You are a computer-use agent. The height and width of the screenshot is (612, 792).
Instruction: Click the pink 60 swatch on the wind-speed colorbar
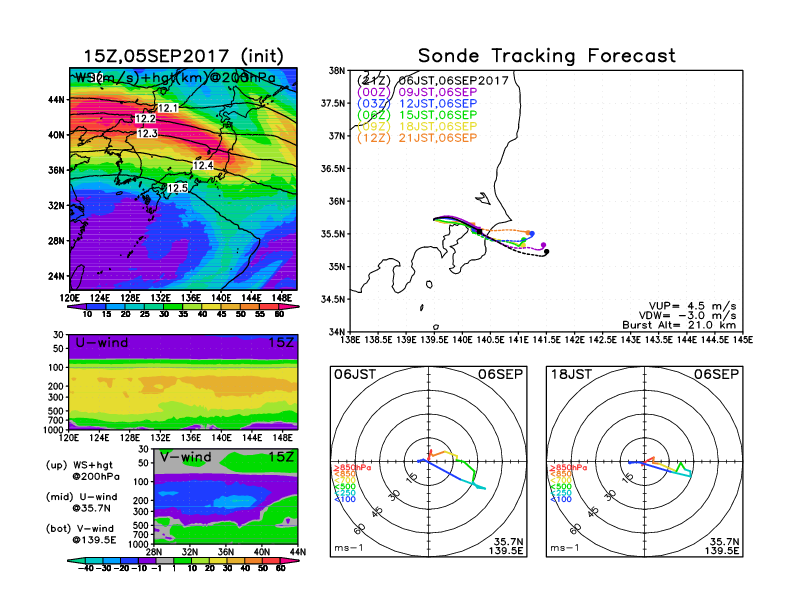click(288, 307)
